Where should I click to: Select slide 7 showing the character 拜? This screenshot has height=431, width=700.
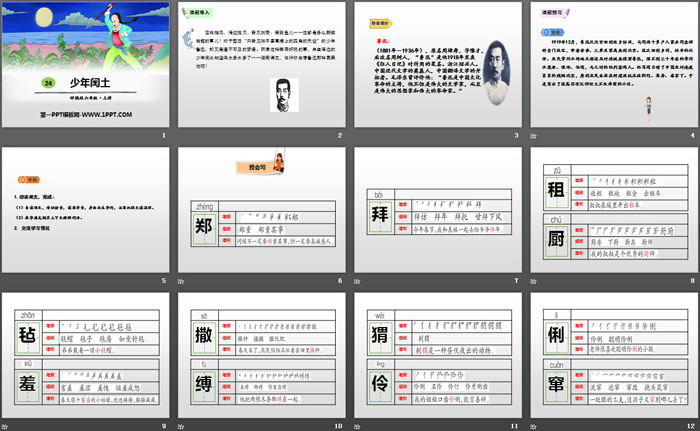(438, 210)
